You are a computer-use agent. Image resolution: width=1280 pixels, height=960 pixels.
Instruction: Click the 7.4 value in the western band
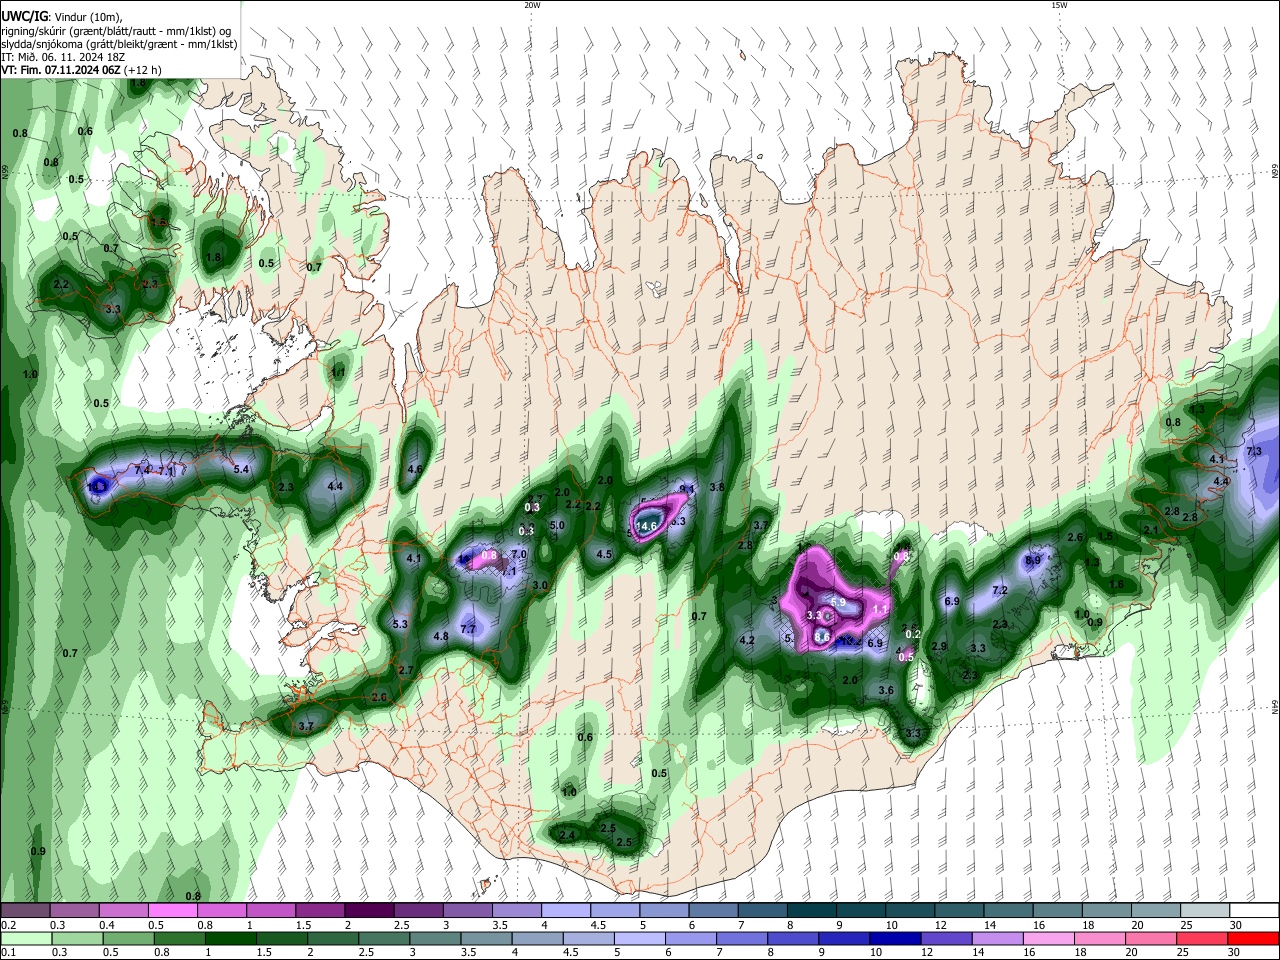(142, 469)
